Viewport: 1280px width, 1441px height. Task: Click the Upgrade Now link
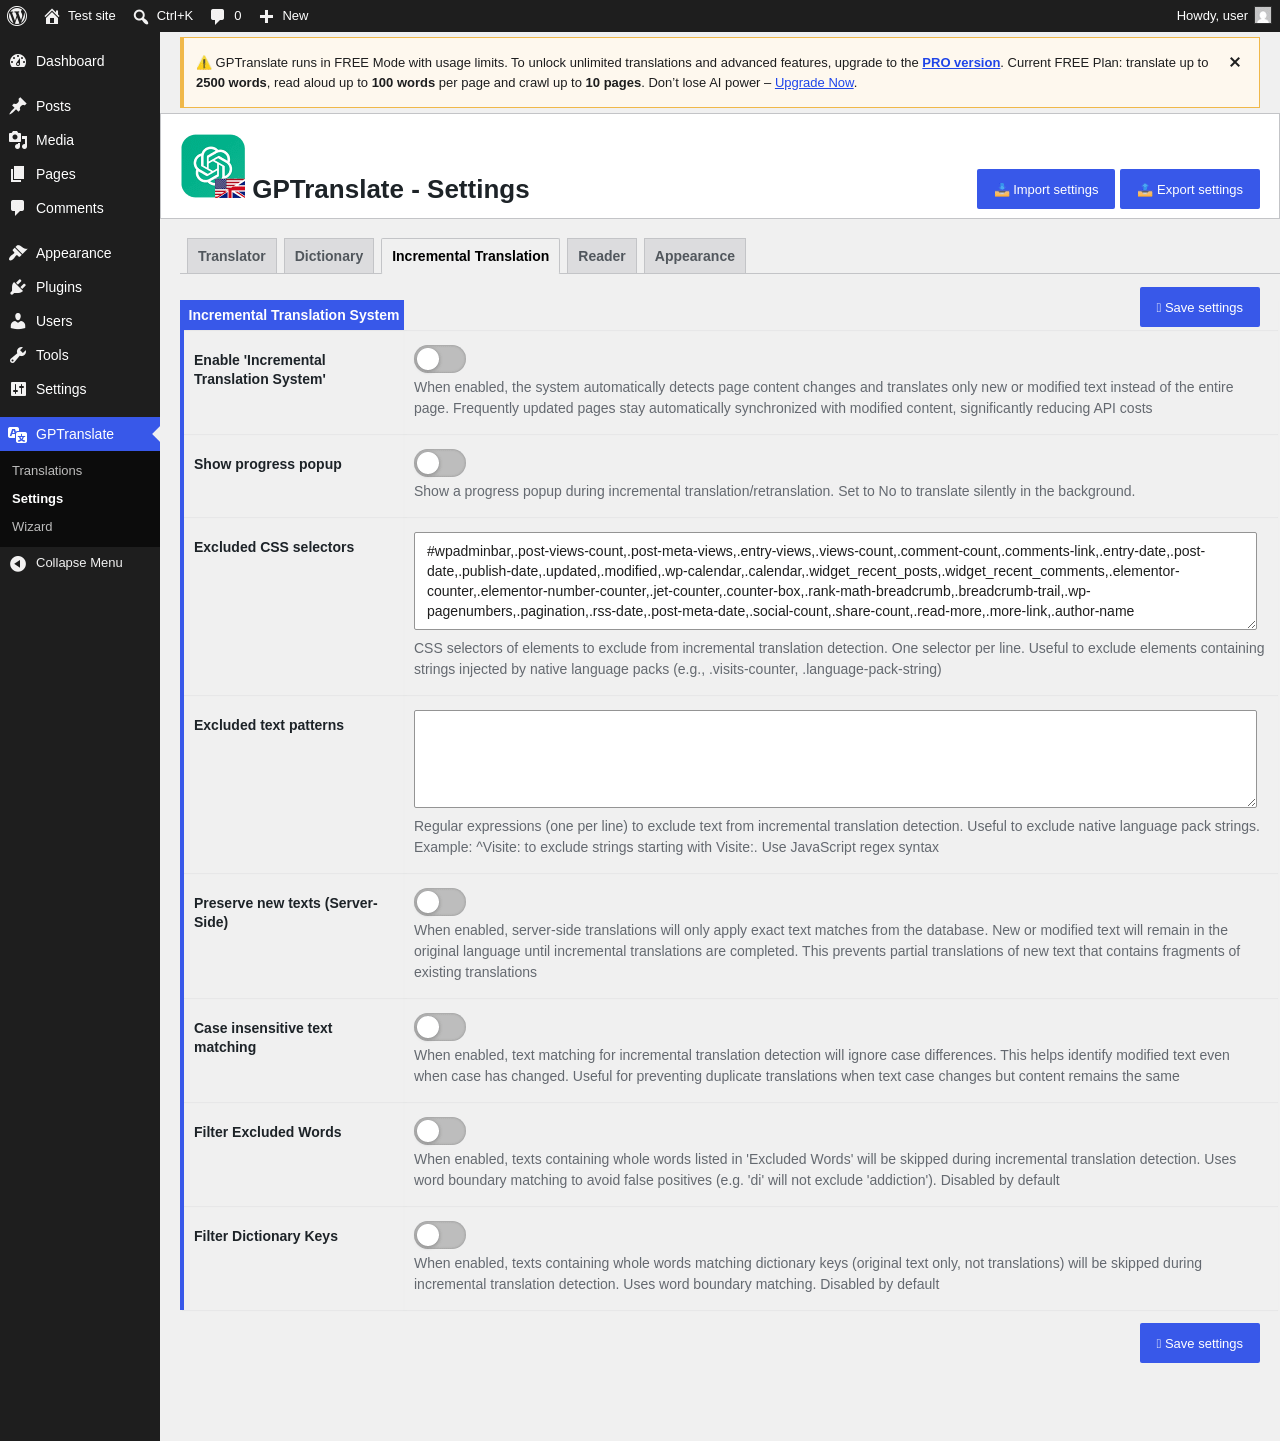(x=814, y=83)
